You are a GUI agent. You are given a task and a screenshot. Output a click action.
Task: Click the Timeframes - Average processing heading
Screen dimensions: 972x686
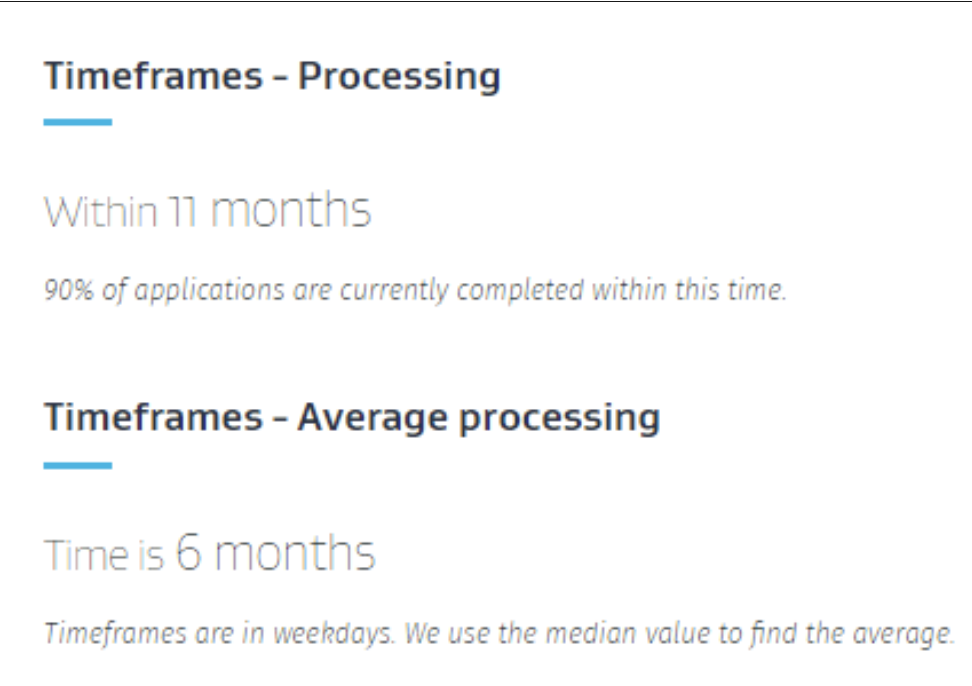coord(351,419)
